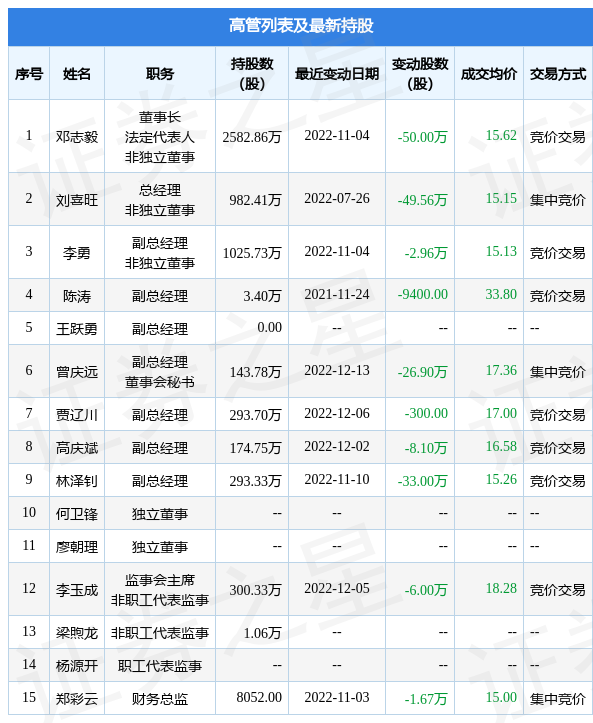Select the 最近变动日期 column header
Viewport: 593px width, 723px height.
click(x=337, y=74)
